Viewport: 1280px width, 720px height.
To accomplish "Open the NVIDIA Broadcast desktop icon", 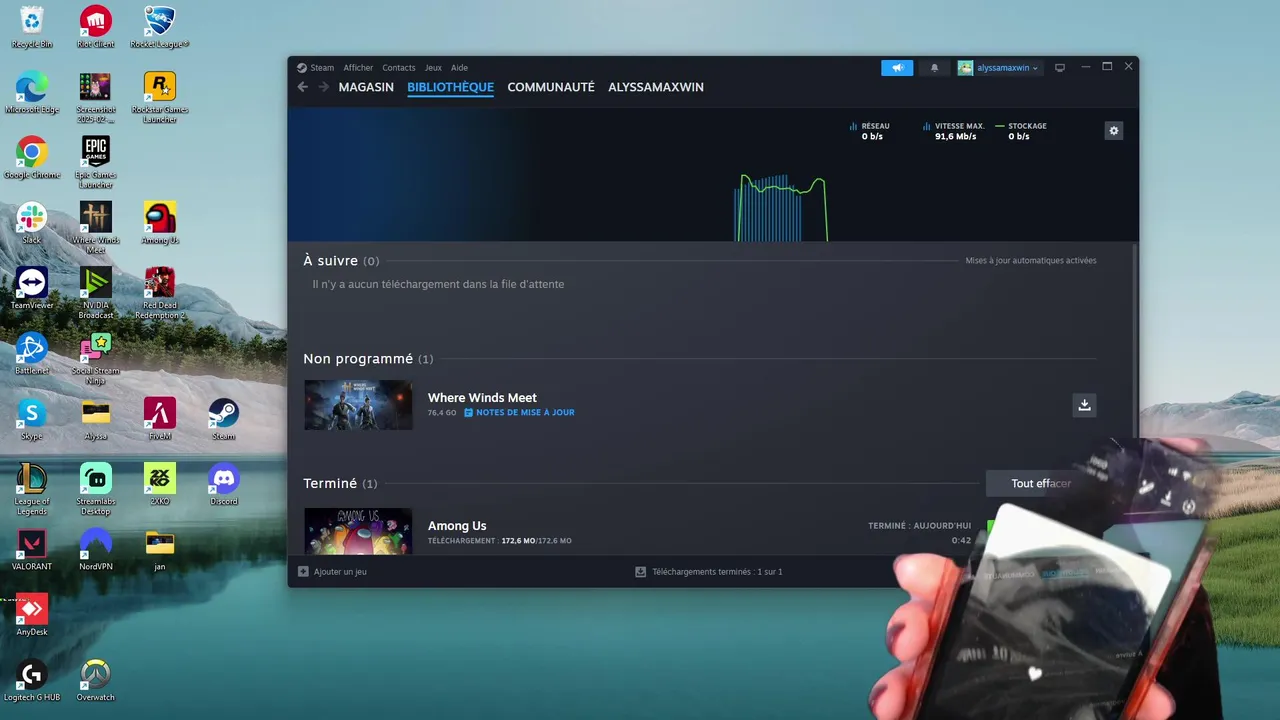I will [96, 292].
